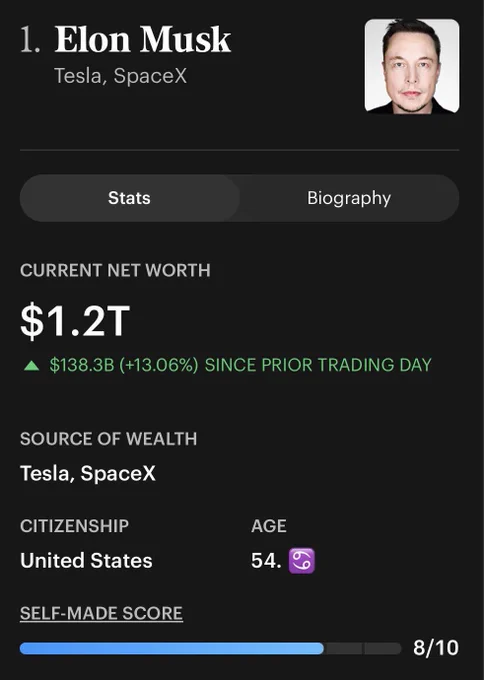
Task: Click the SOURCE OF WEALTH label
Action: coord(108,439)
